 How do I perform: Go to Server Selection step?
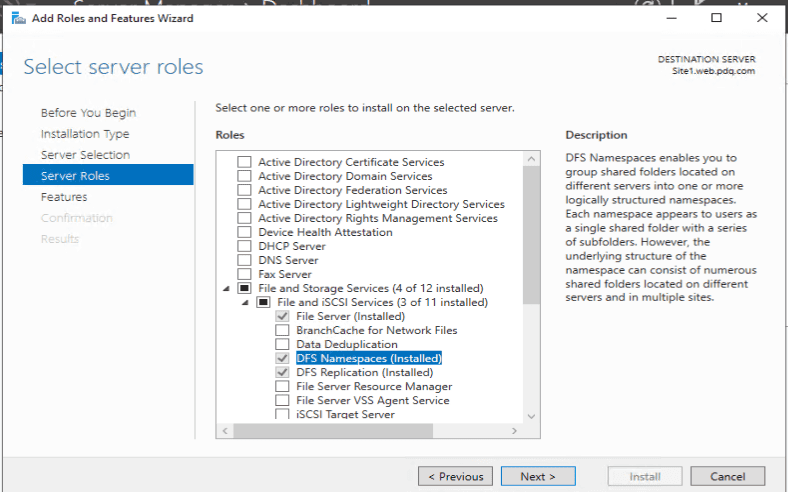click(x=85, y=155)
